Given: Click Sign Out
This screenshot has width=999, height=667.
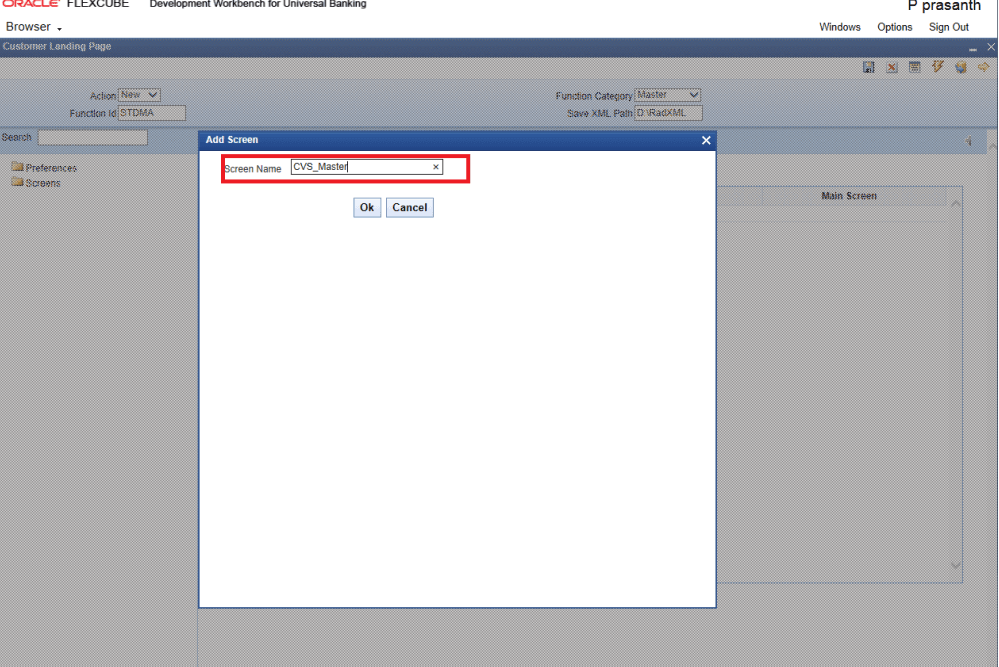Looking at the screenshot, I should click(x=949, y=27).
